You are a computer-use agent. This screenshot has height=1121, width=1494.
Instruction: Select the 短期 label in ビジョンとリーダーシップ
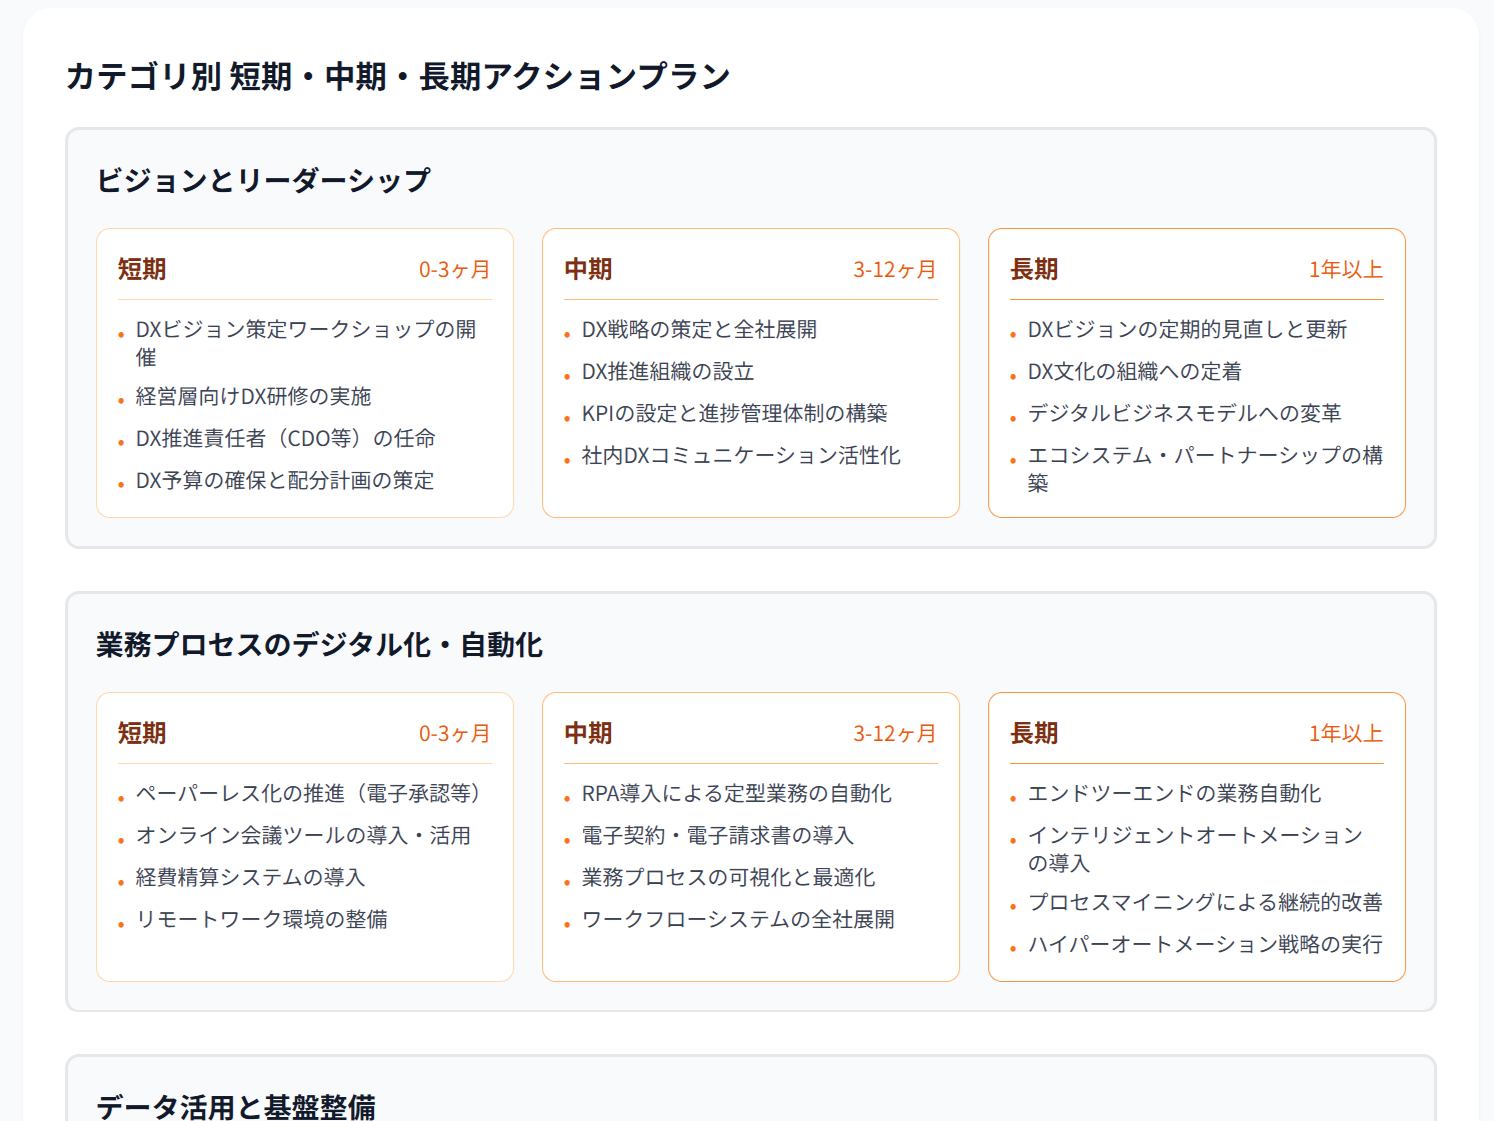coord(141,268)
